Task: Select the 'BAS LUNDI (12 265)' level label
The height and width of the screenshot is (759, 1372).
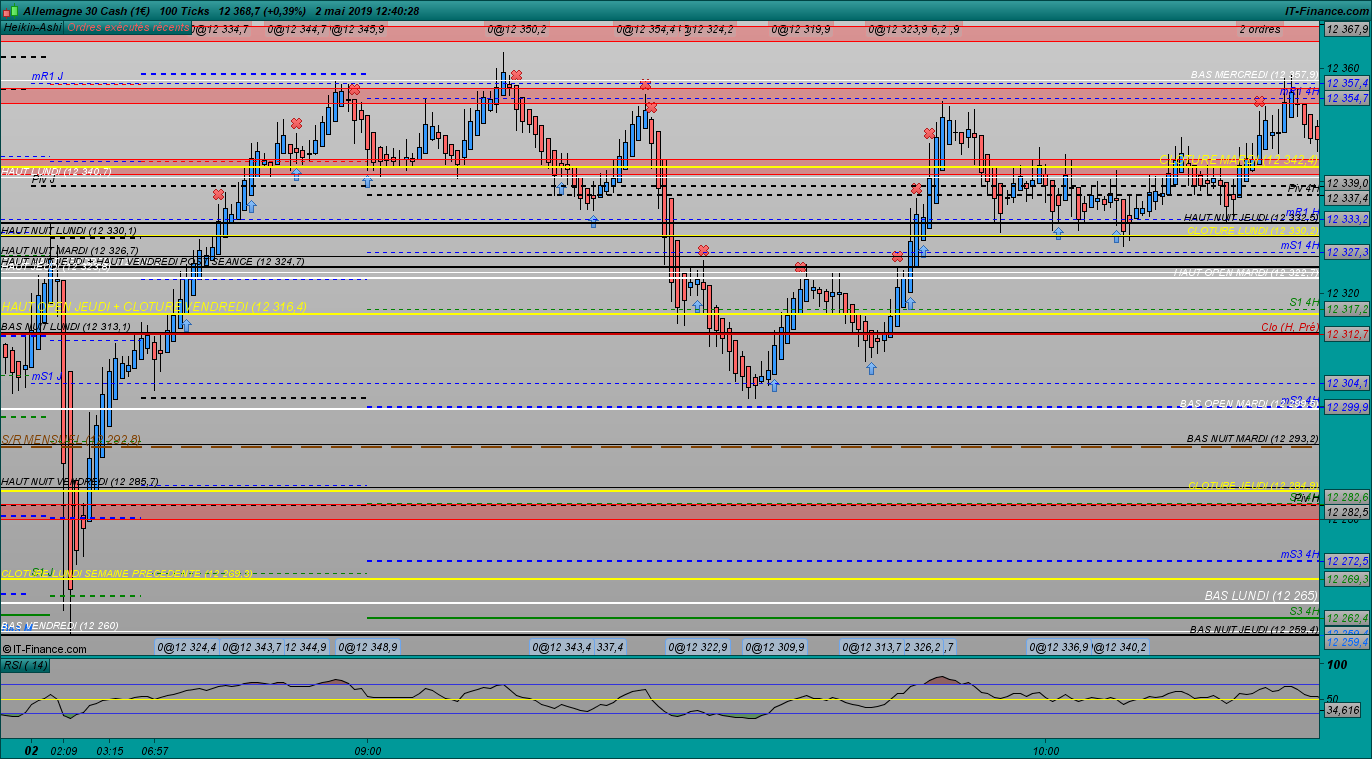Action: pyautogui.click(x=1260, y=595)
